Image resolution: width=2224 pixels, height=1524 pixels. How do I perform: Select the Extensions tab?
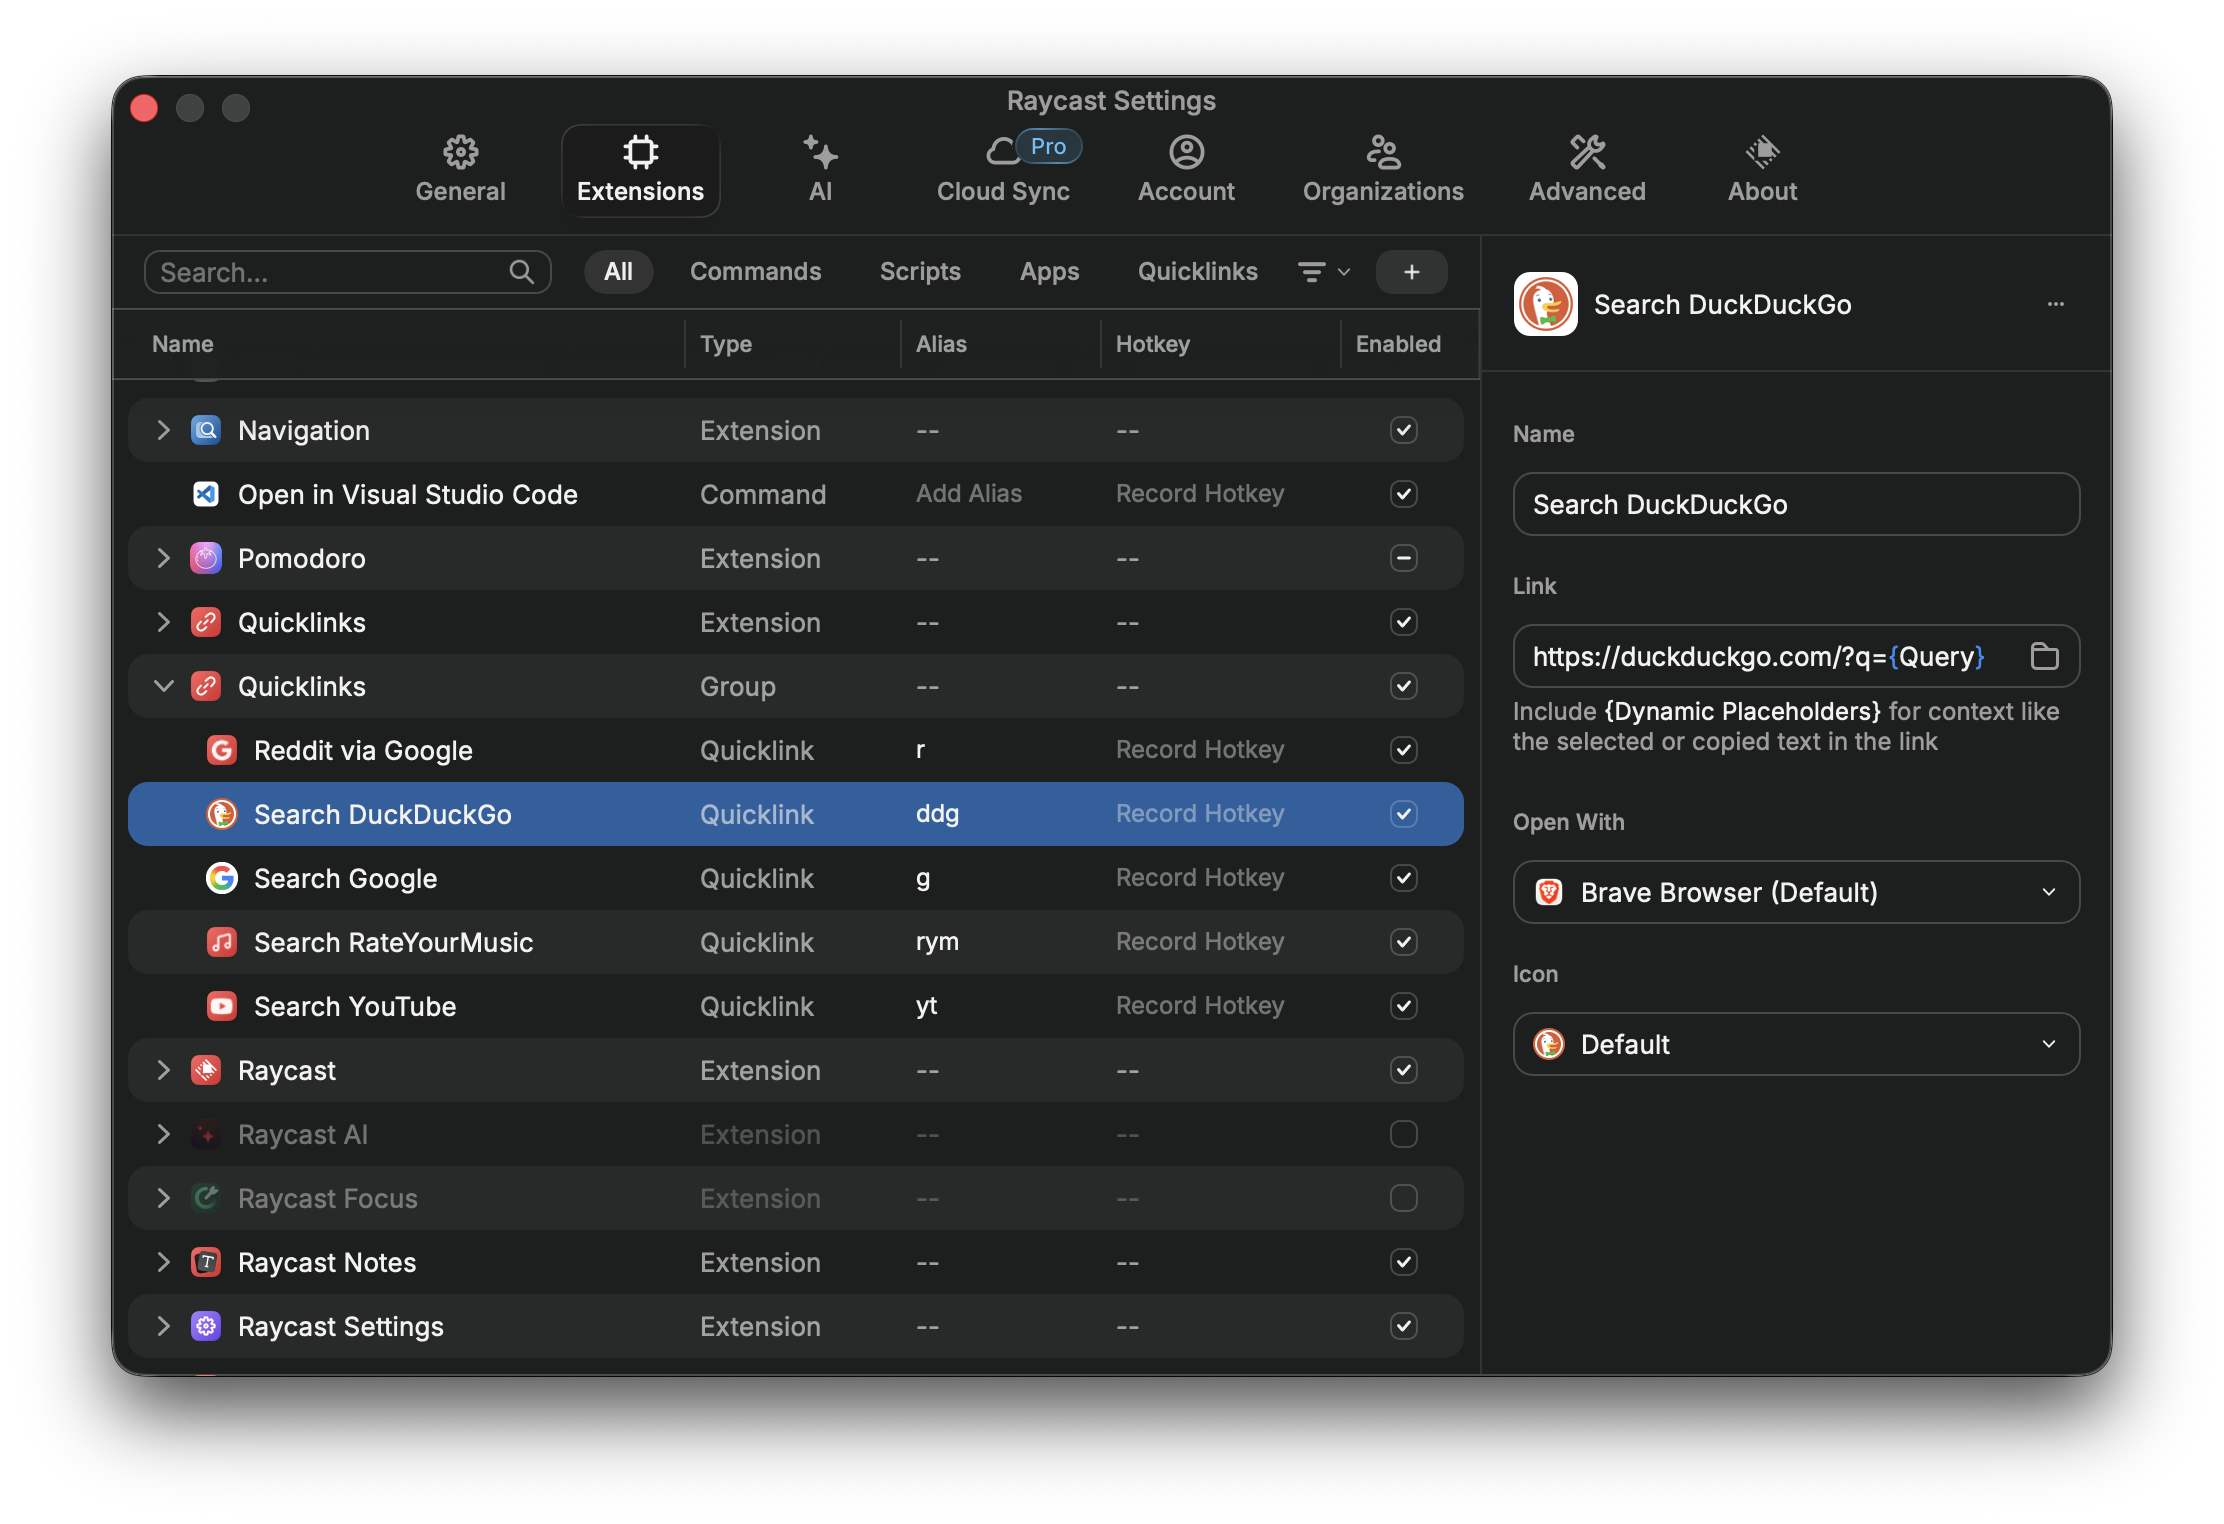pos(640,170)
